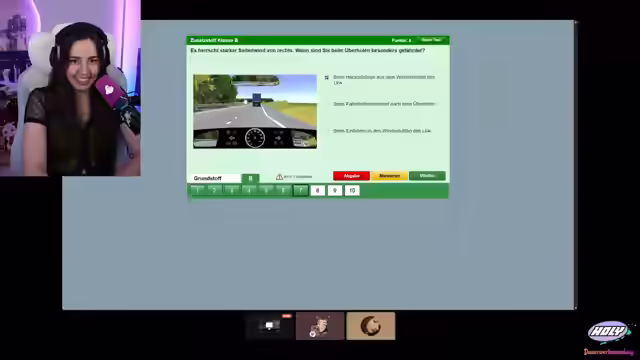The width and height of the screenshot is (640, 360).
Task: Jump to unanswered question 10
Action: click(352, 190)
